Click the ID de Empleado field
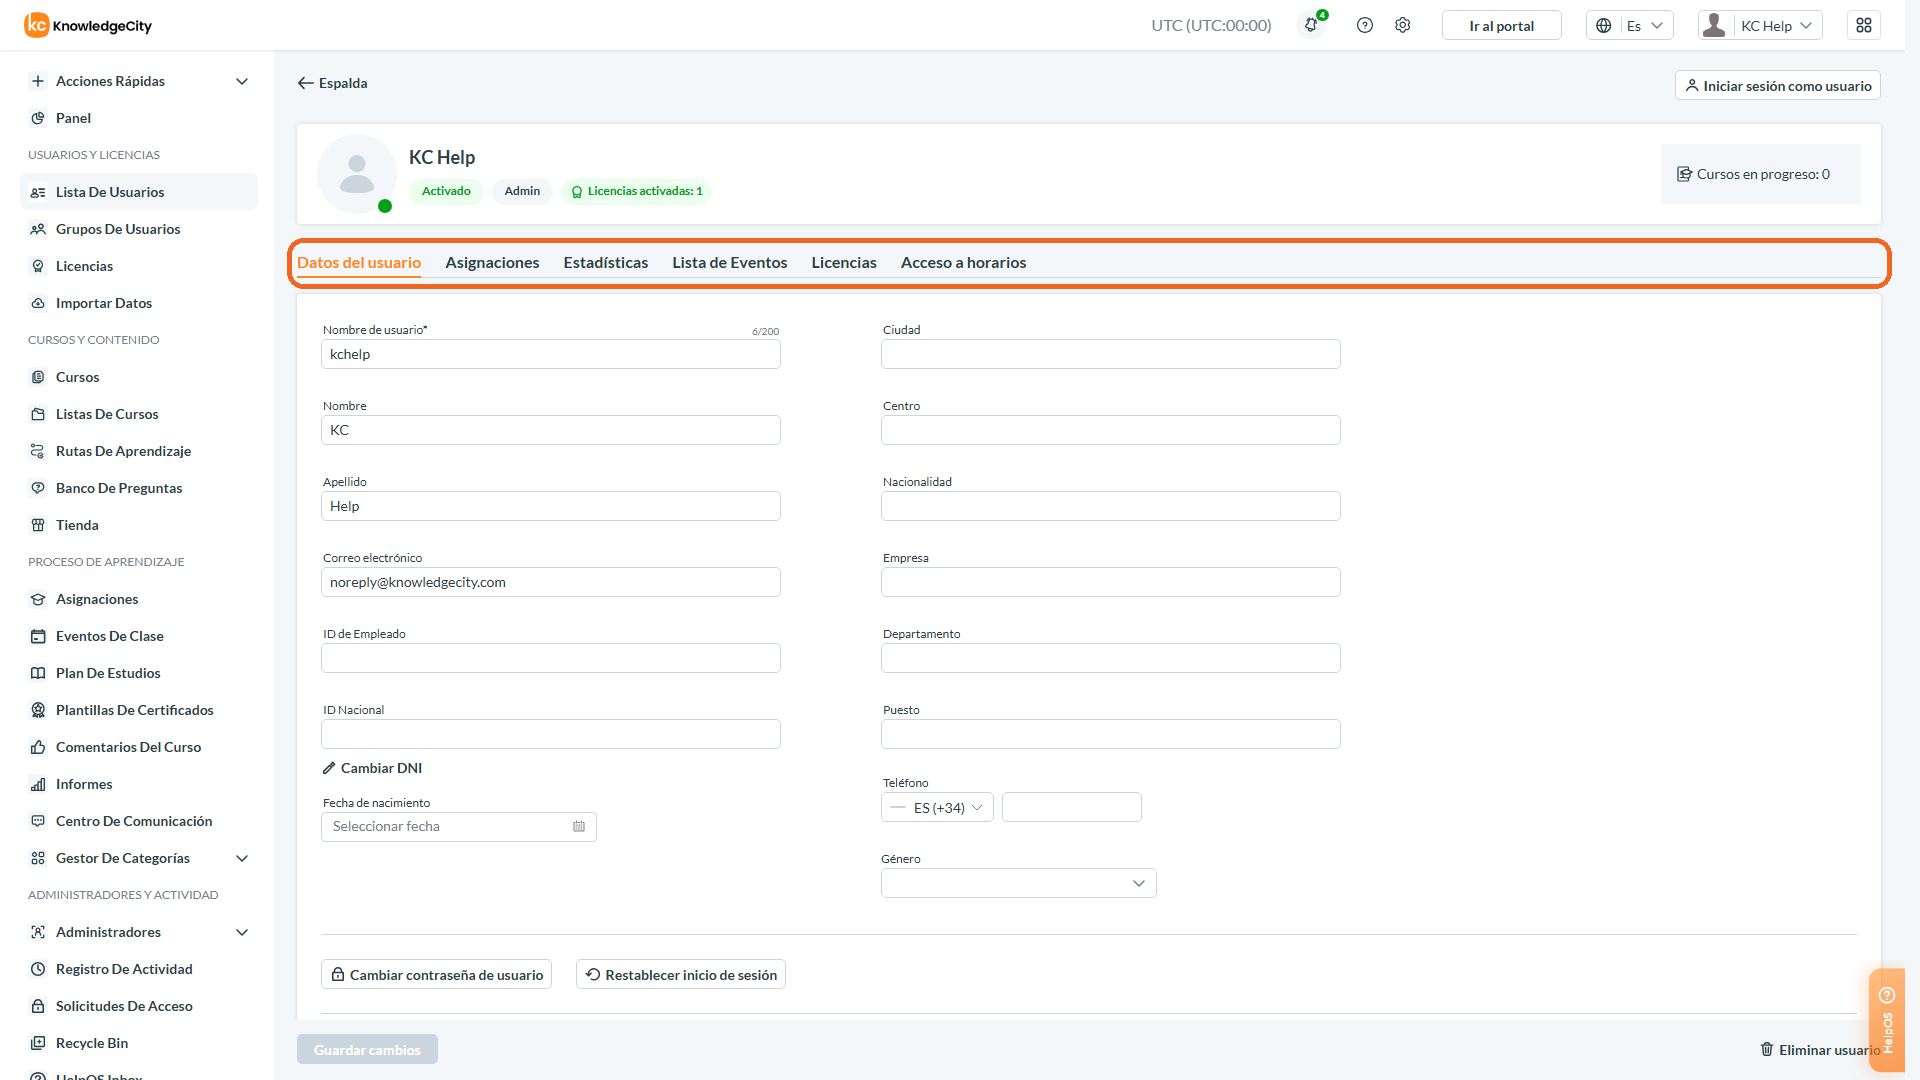This screenshot has height=1080, width=1920. [x=551, y=658]
